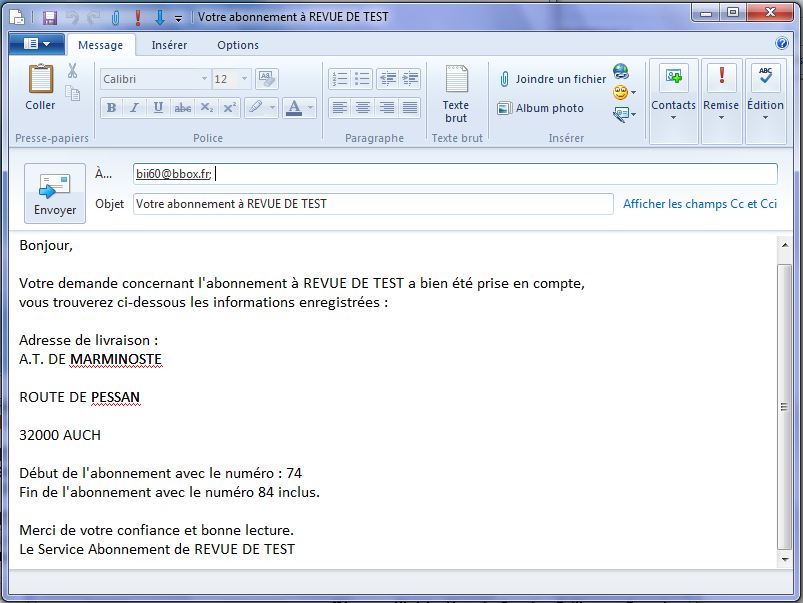The width and height of the screenshot is (803, 603).
Task: Switch to the Insérer tab
Action: click(x=169, y=45)
